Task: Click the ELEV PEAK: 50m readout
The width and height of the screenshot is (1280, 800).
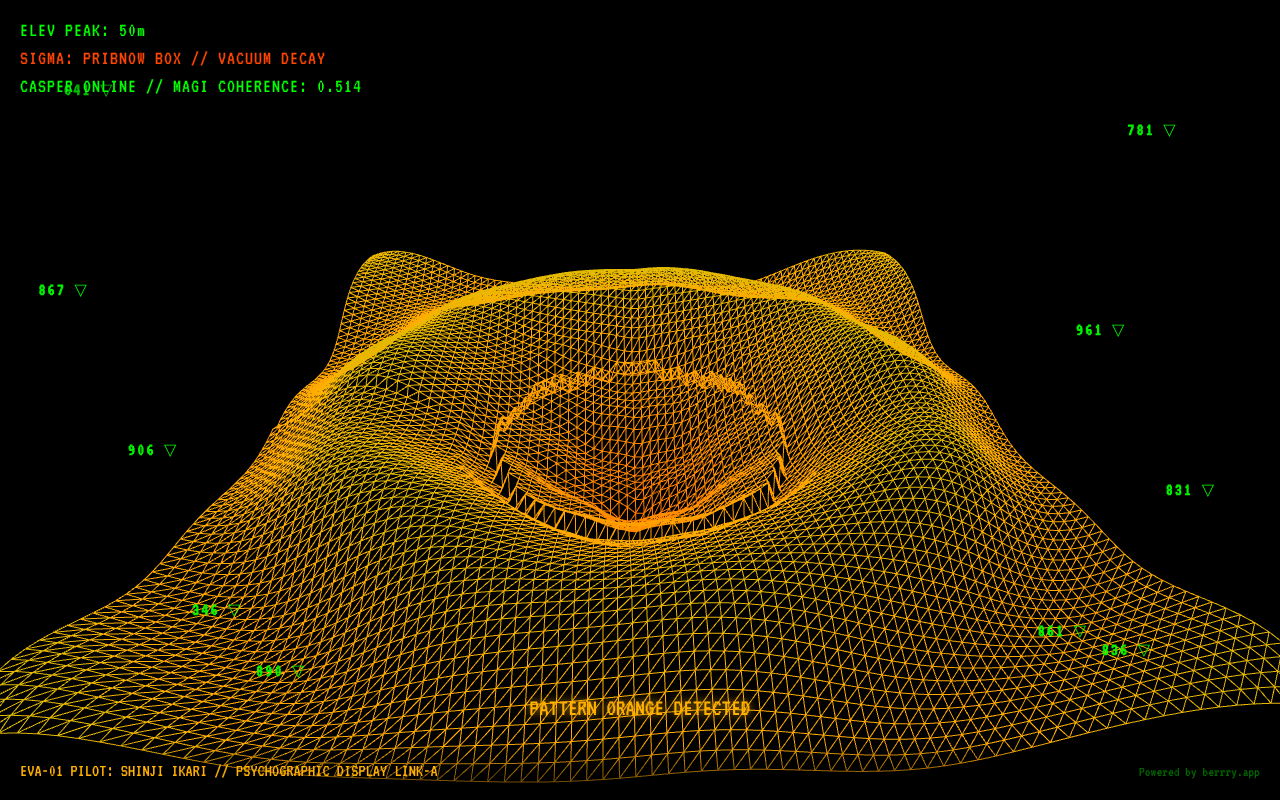Action: [83, 31]
